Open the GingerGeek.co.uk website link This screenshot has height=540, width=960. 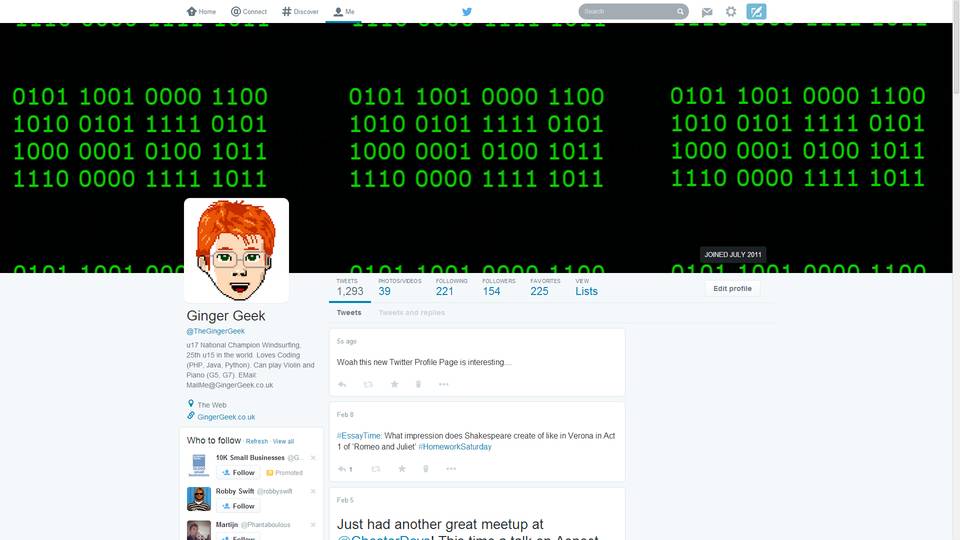pos(226,417)
